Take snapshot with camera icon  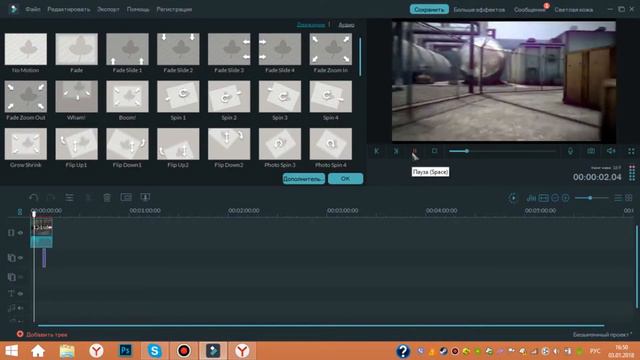pyautogui.click(x=591, y=151)
